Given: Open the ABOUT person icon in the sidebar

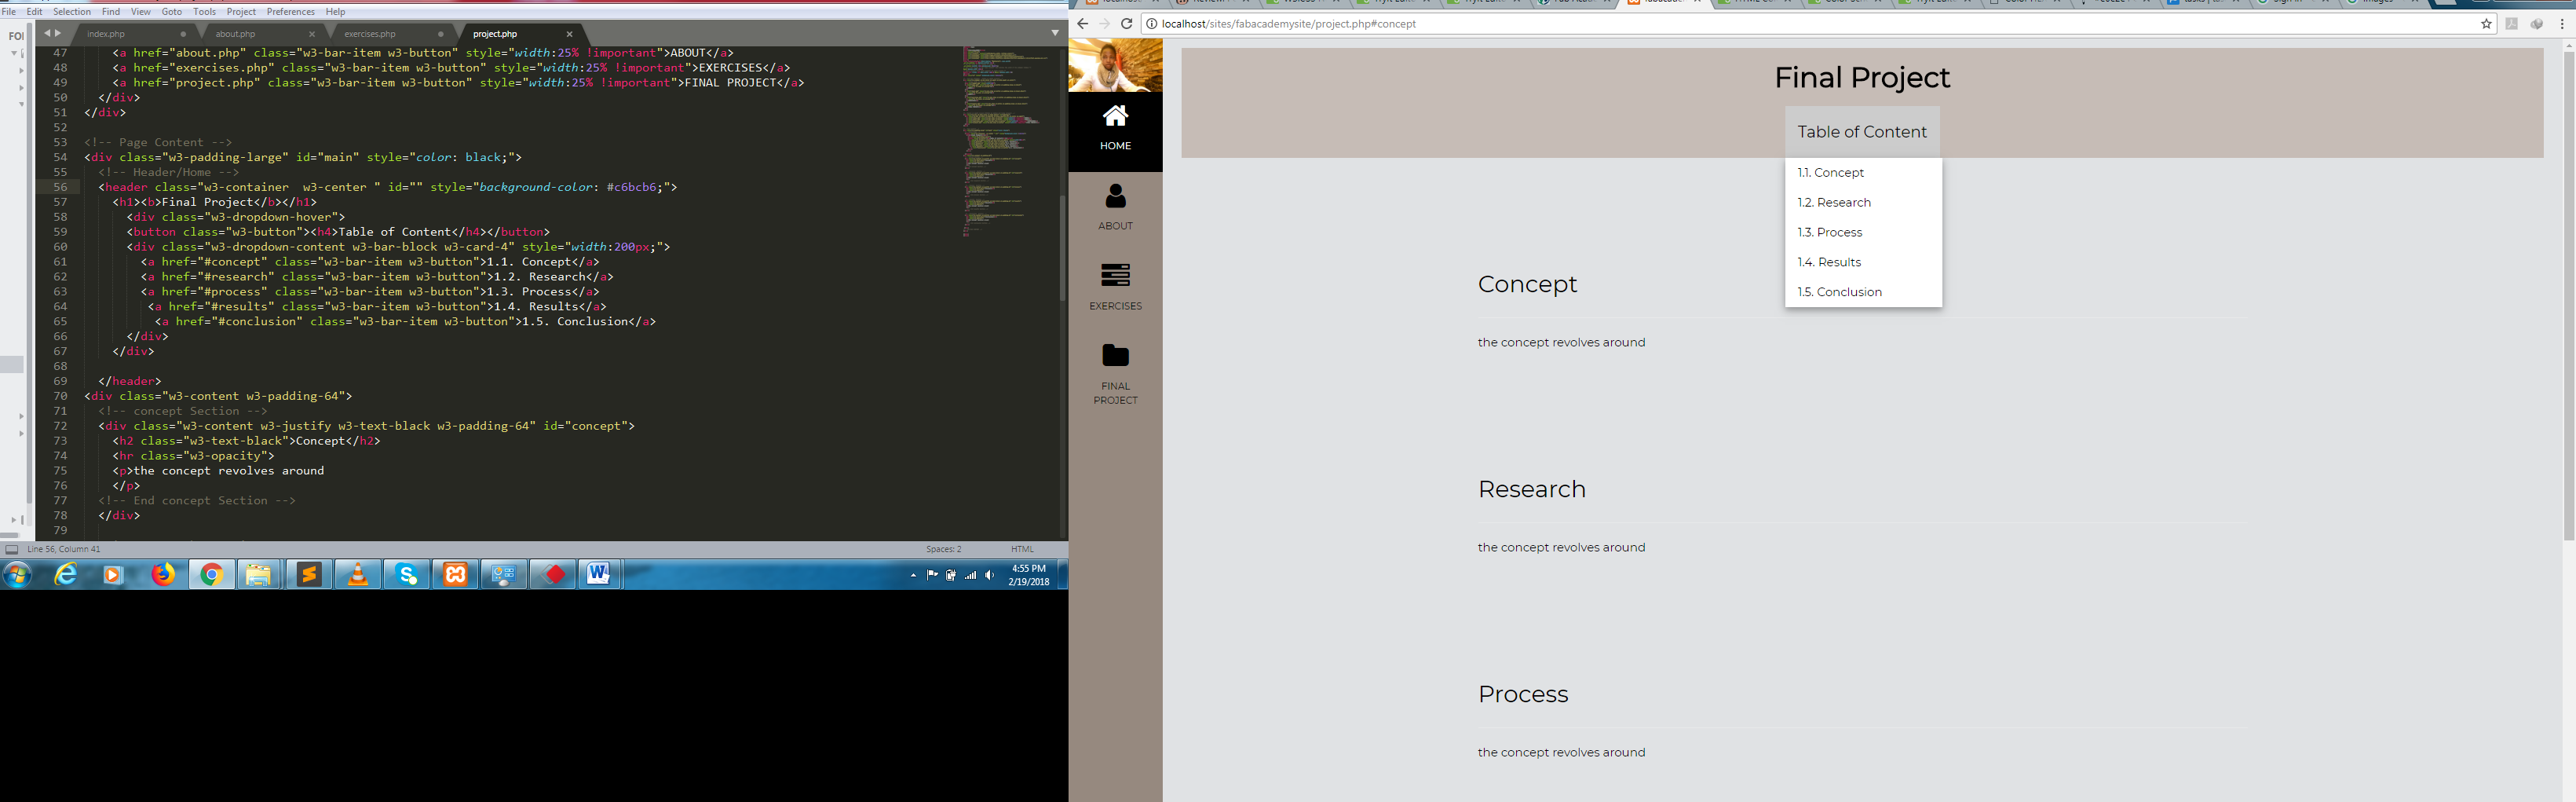Looking at the screenshot, I should coord(1115,196).
